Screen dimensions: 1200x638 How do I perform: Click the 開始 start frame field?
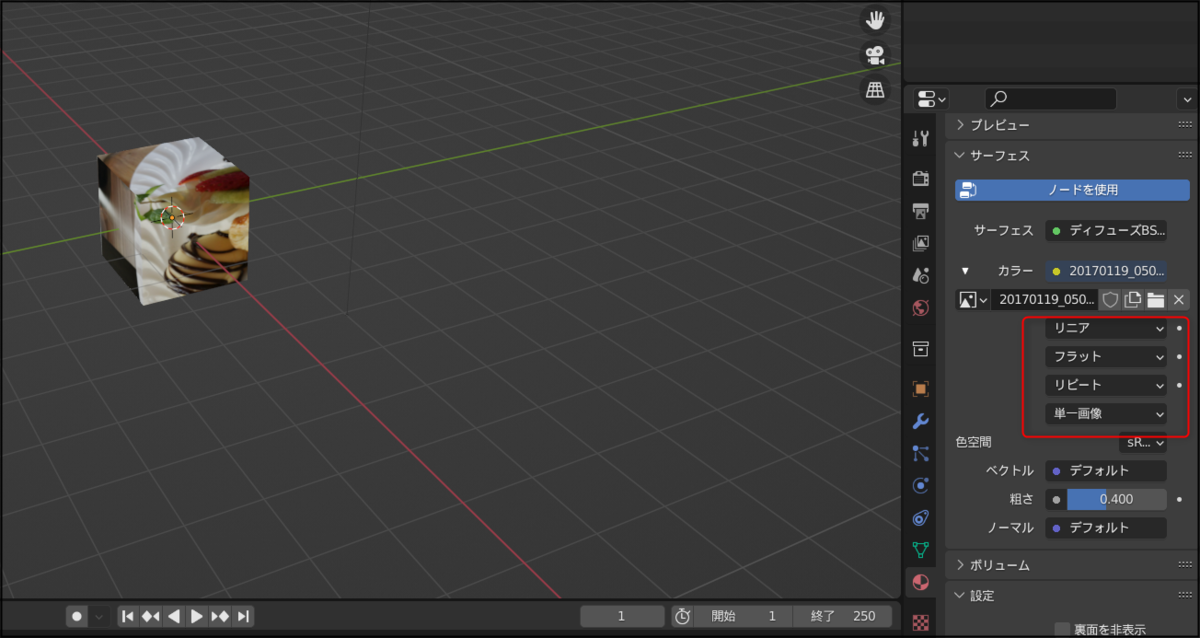(x=744, y=616)
